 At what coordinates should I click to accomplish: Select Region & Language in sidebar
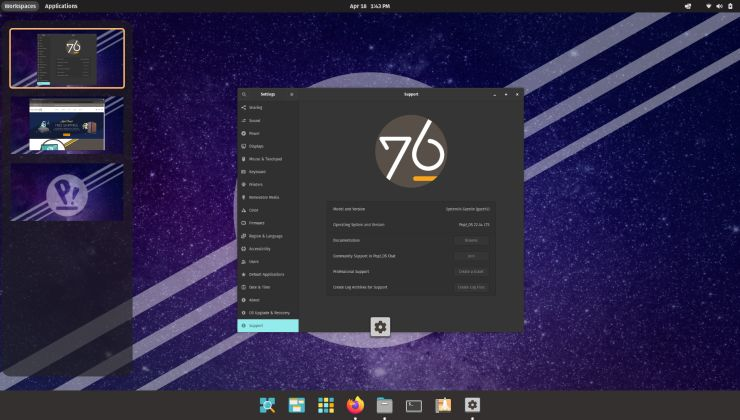(x=268, y=235)
